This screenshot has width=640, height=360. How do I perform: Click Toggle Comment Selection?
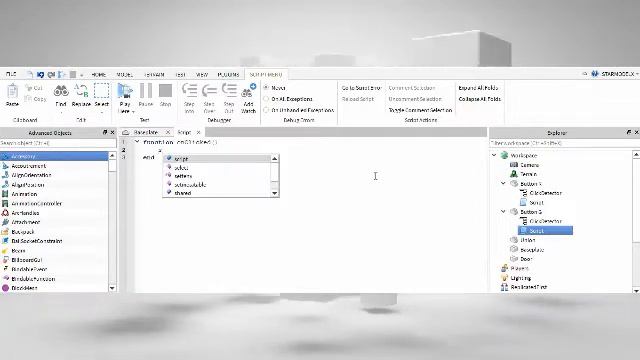coord(420,110)
